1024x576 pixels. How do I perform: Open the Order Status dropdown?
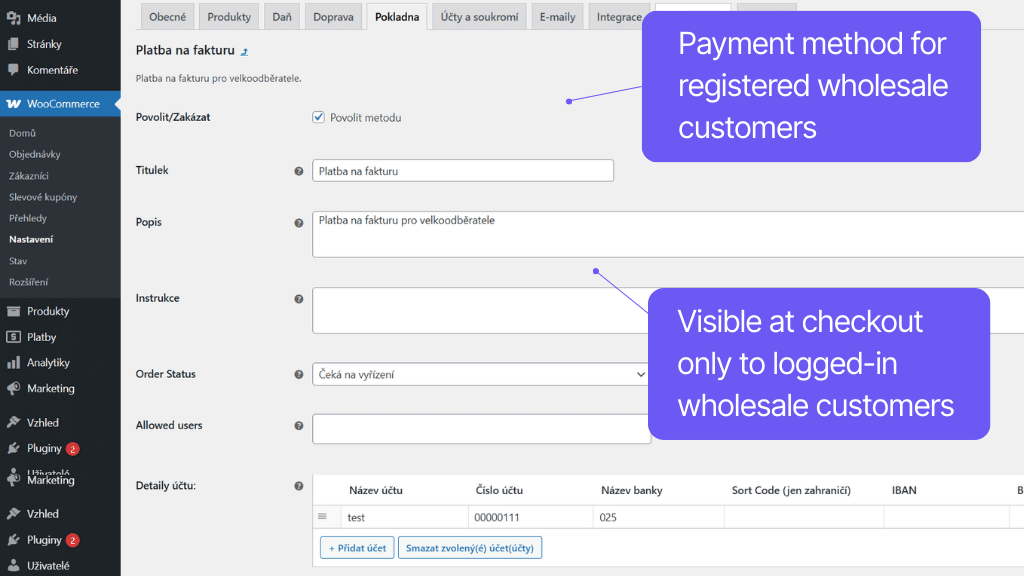[480, 374]
